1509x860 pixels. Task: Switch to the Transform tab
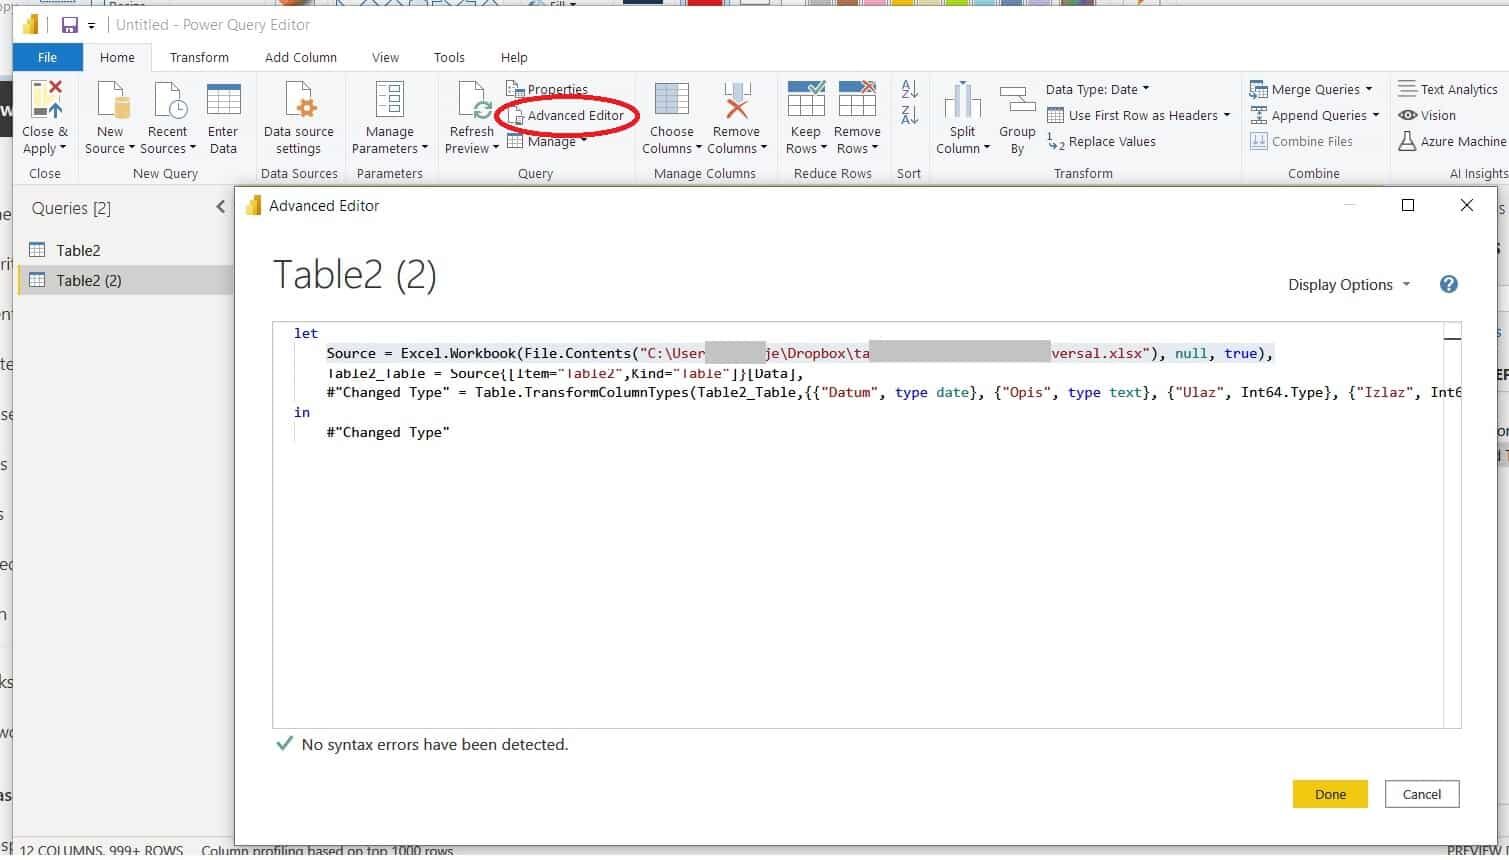[199, 57]
